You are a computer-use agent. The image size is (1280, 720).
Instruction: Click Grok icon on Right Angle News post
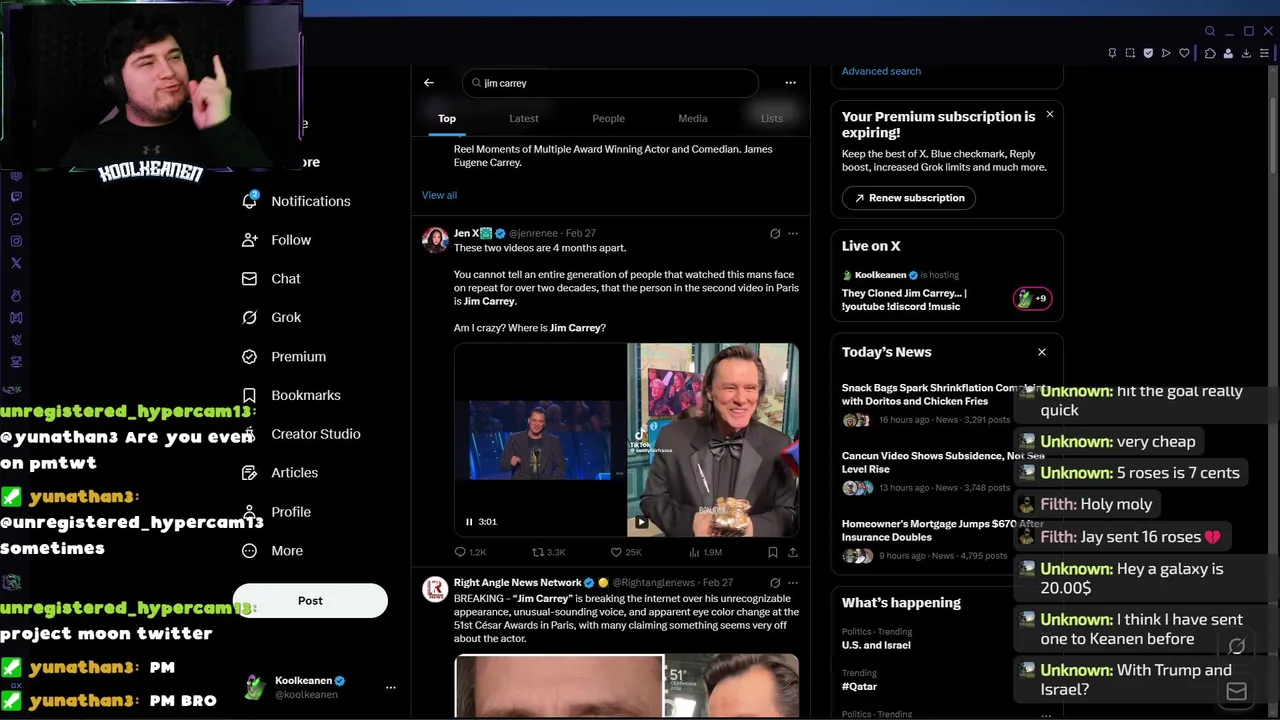775,583
